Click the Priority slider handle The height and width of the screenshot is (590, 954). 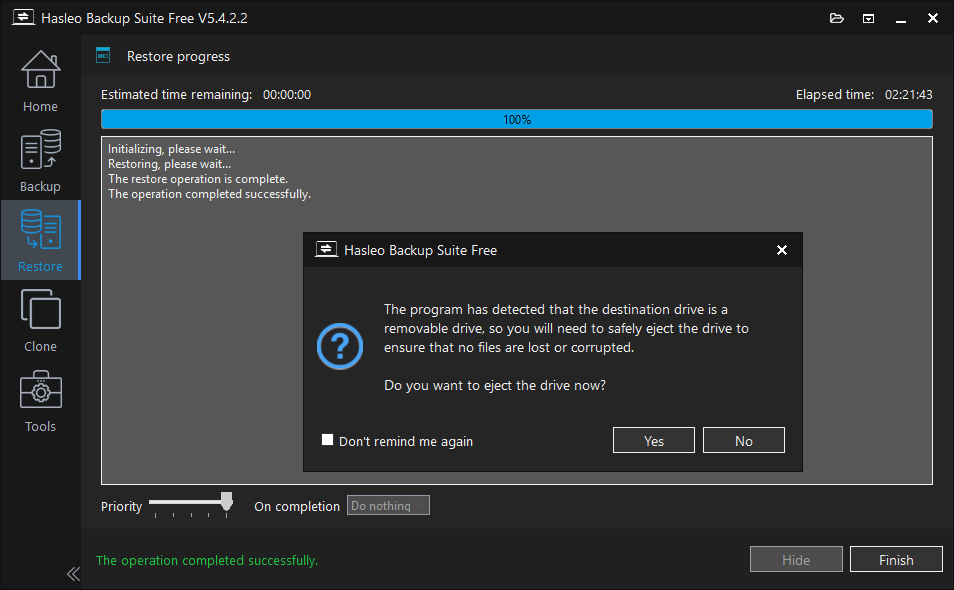226,502
